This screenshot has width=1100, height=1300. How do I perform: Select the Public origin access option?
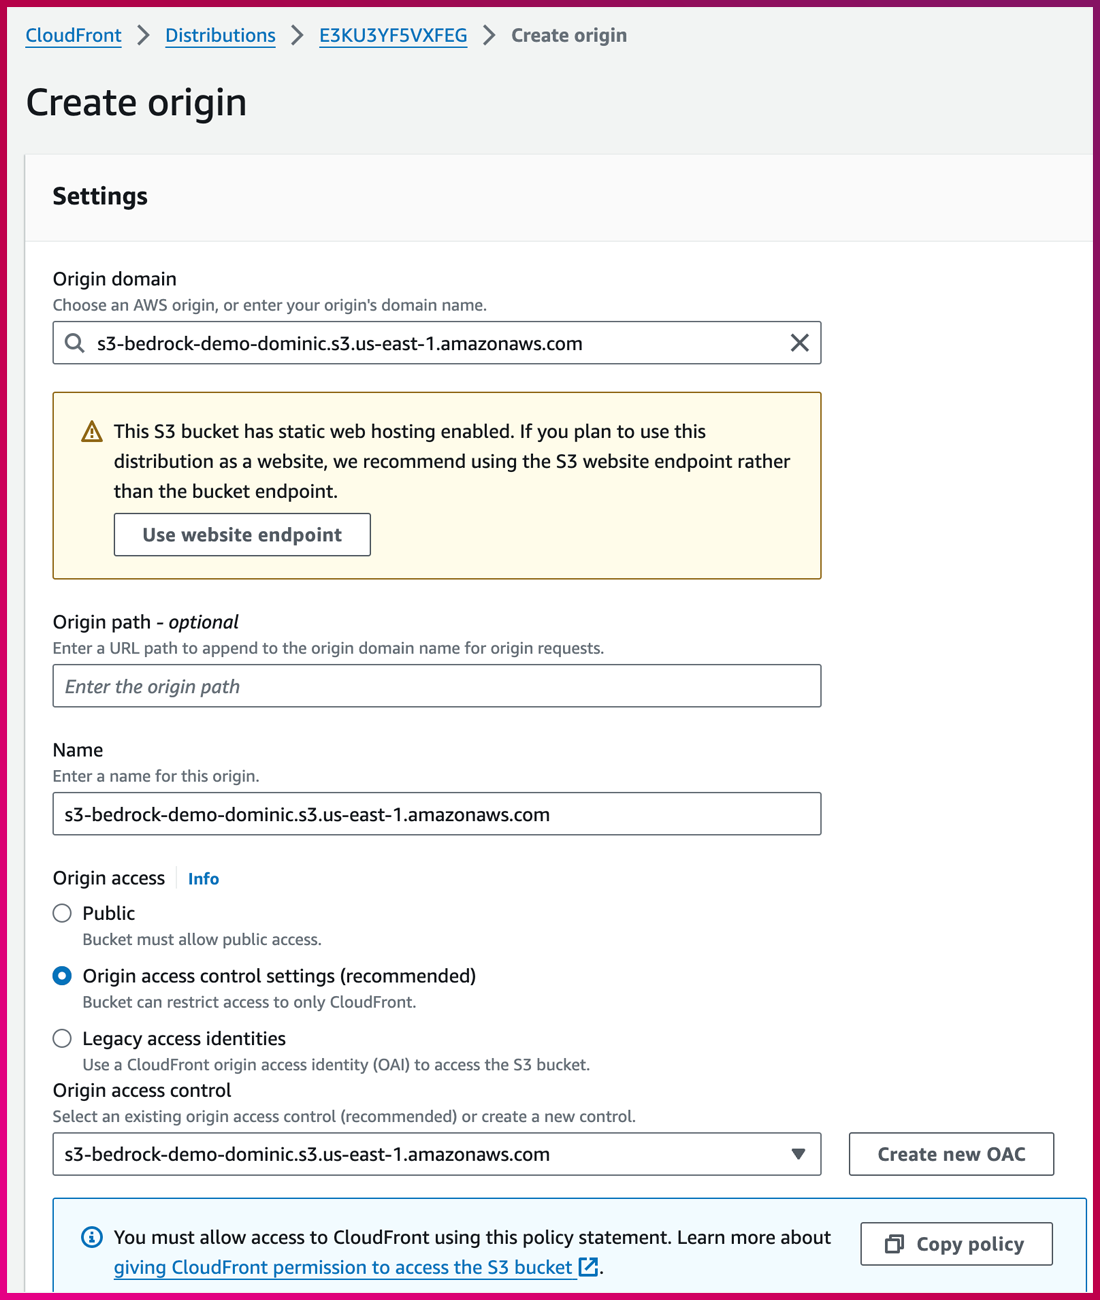pos(63,913)
